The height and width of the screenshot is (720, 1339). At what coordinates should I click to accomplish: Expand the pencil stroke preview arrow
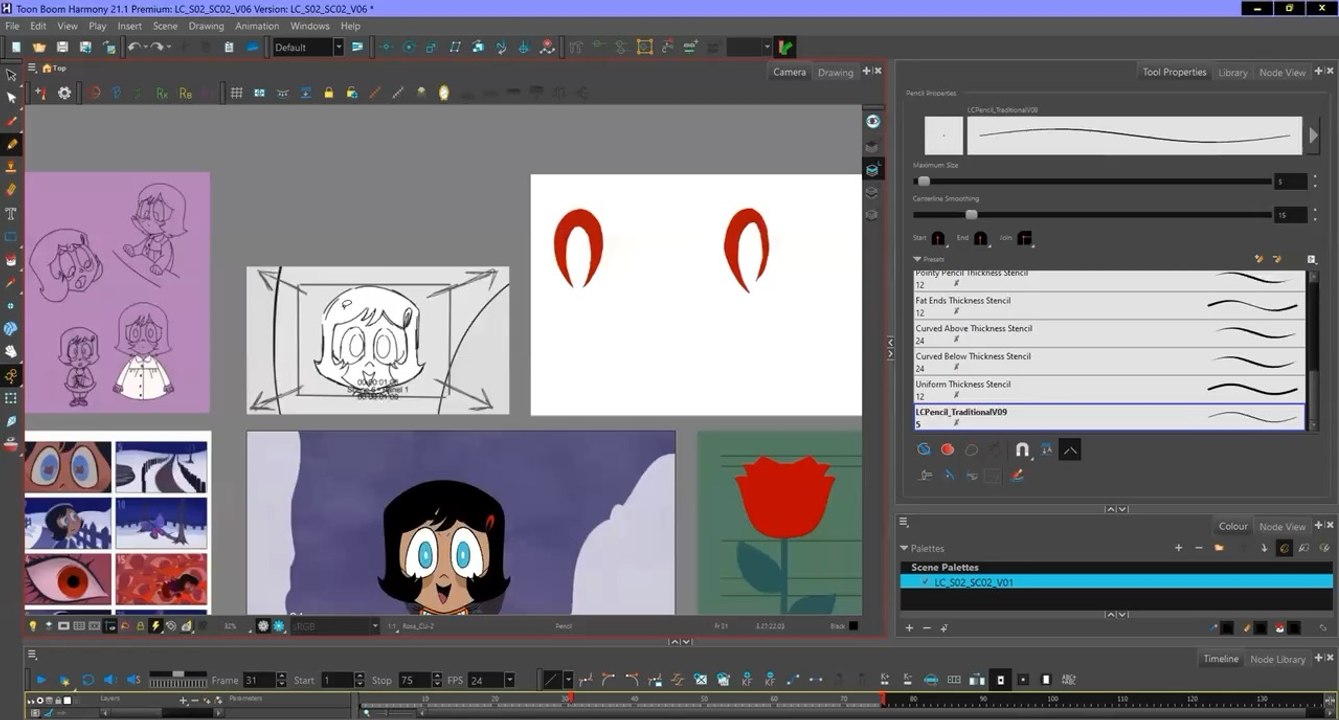[x=1311, y=135]
